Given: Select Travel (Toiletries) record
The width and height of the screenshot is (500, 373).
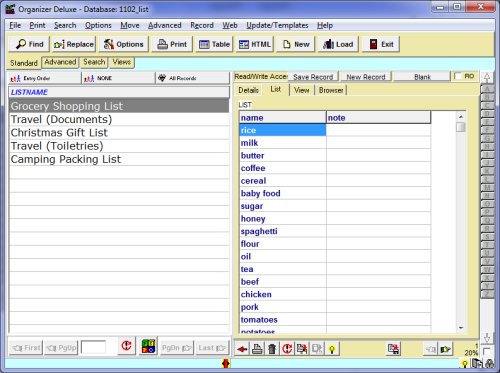Looking at the screenshot, I should click(119, 146).
